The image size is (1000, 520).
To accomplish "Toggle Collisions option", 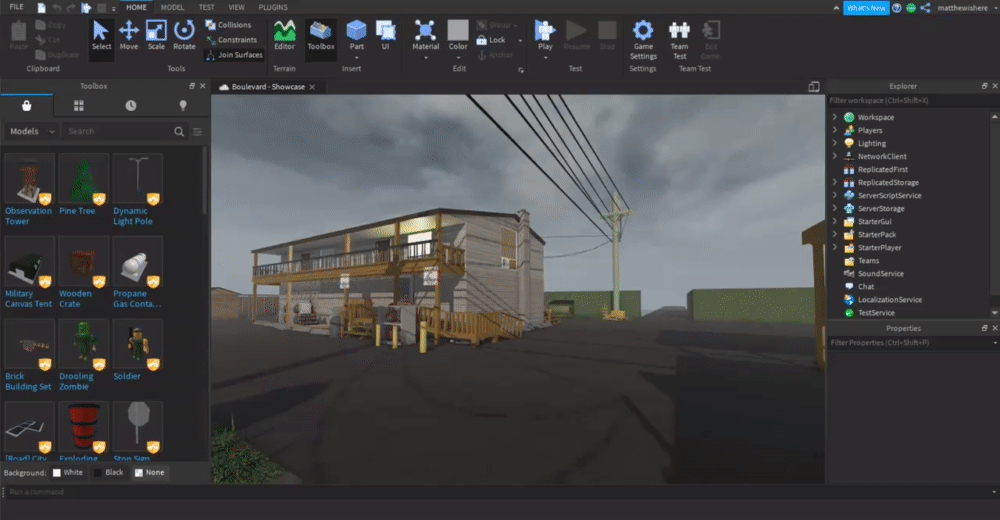I will click(x=228, y=25).
